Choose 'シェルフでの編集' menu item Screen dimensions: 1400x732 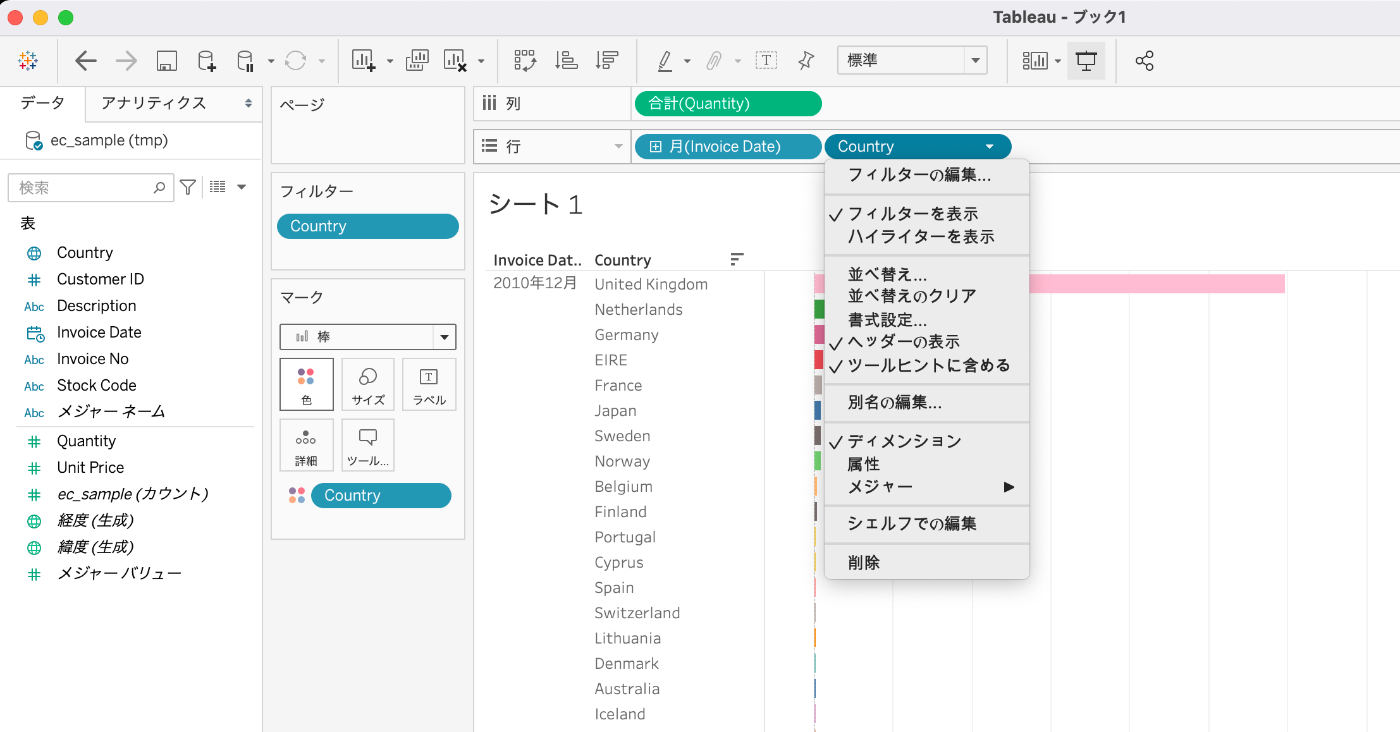coord(927,524)
